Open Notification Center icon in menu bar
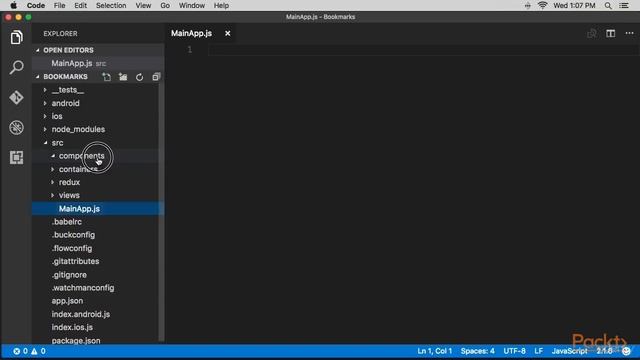The height and width of the screenshot is (360, 640). click(x=624, y=5)
